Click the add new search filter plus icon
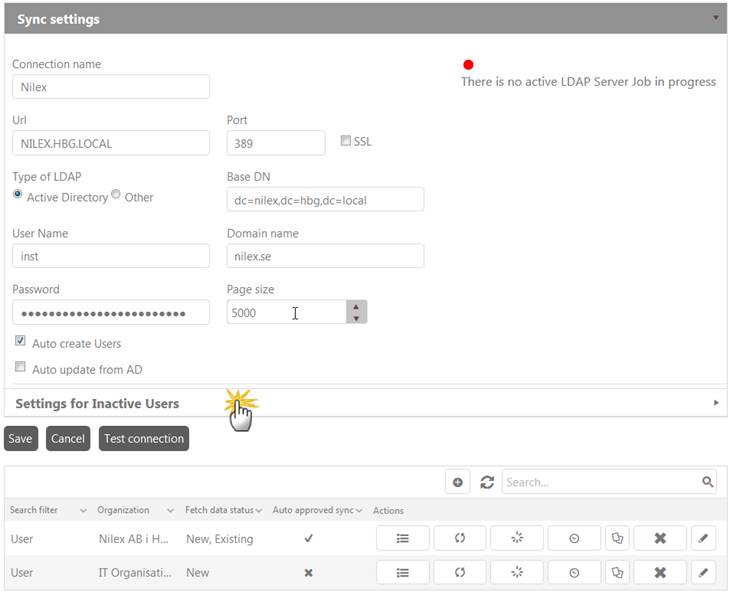The image size is (730, 592). (458, 482)
